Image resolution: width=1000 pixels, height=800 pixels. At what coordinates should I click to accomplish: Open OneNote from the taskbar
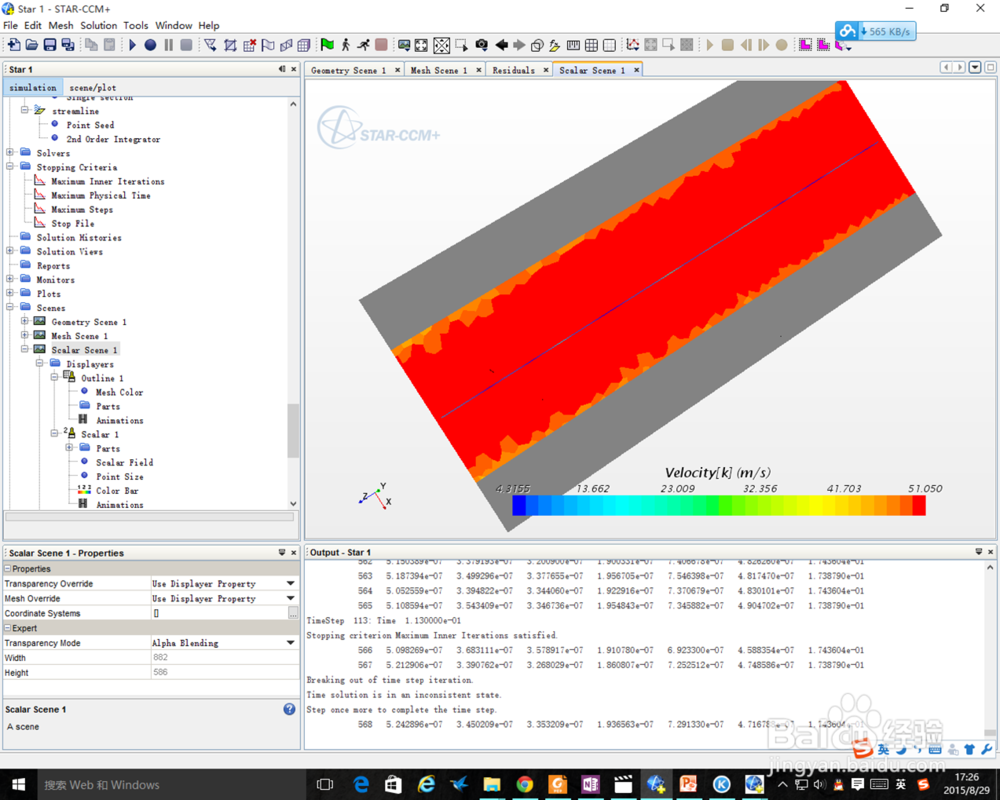click(590, 784)
